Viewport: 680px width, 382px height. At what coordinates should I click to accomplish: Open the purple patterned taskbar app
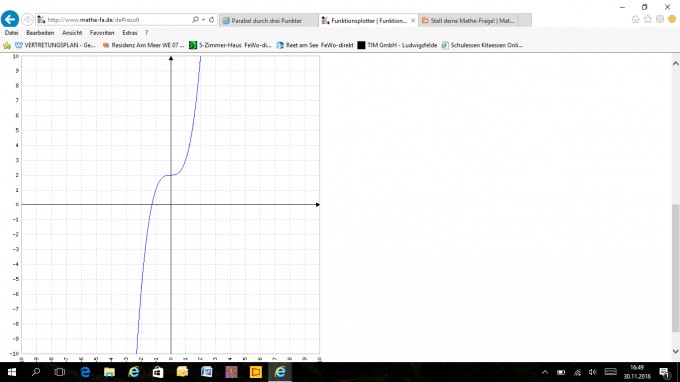(231, 372)
